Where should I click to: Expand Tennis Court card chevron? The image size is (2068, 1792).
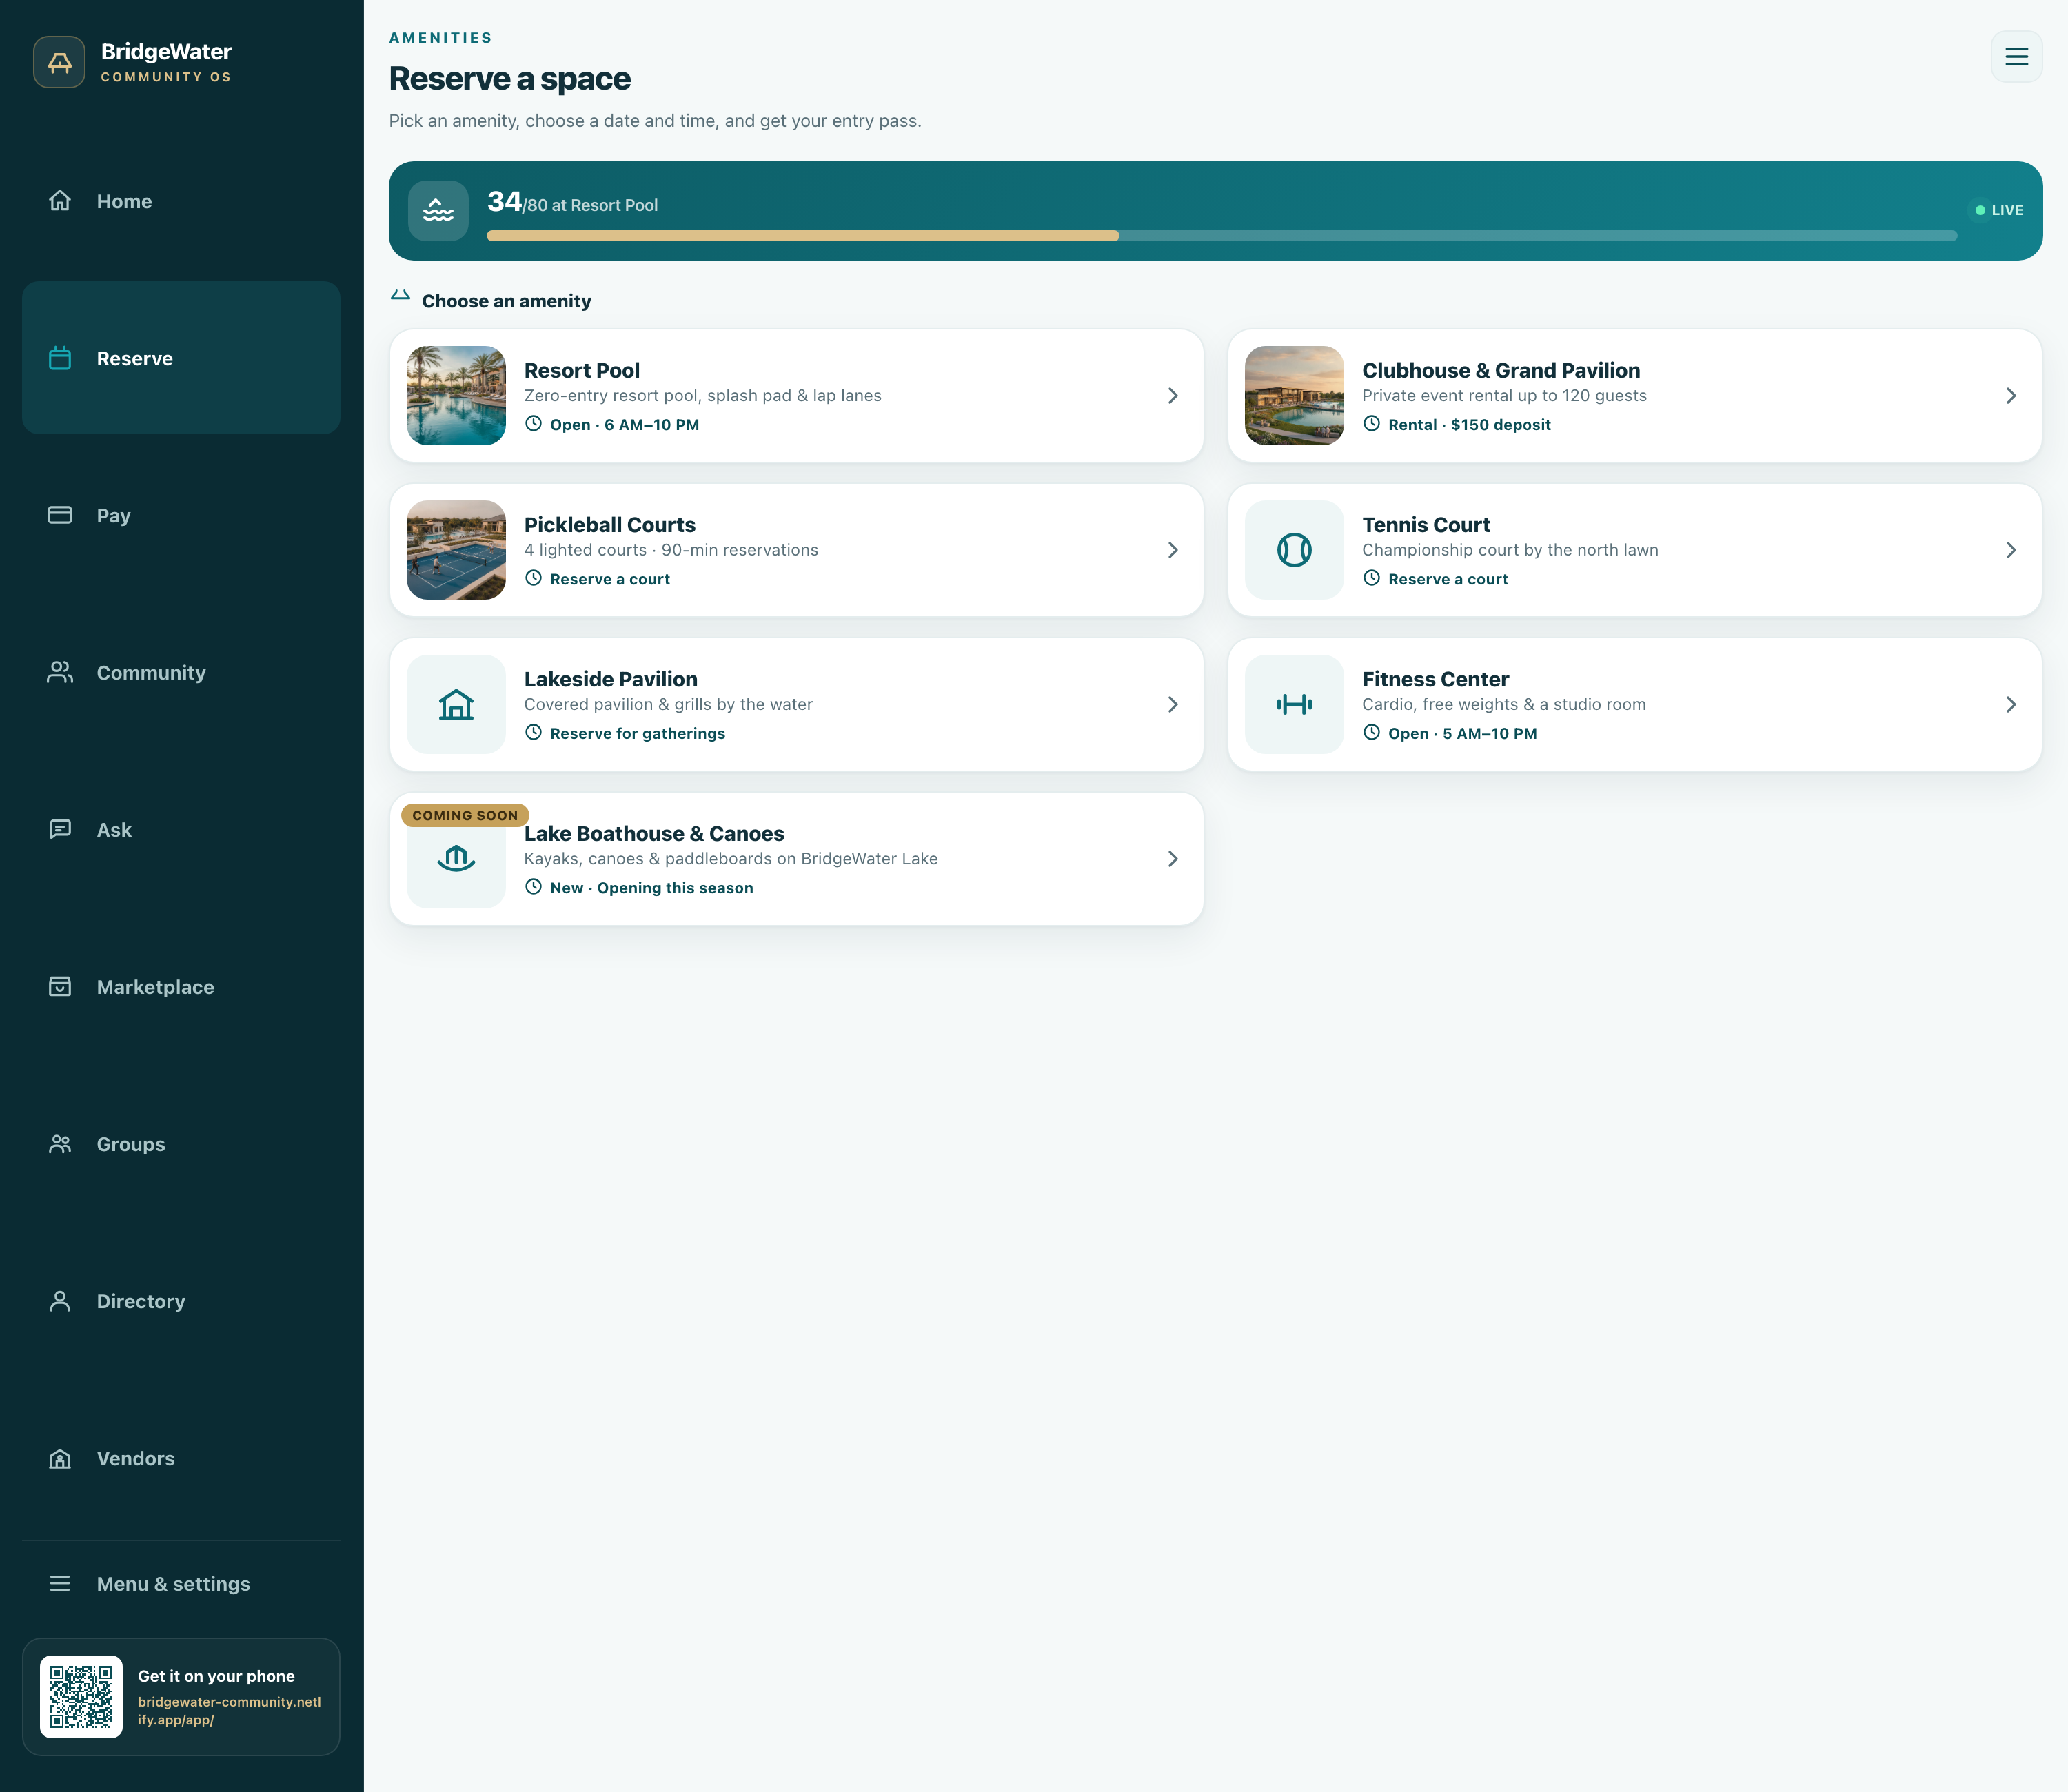pyautogui.click(x=2011, y=550)
